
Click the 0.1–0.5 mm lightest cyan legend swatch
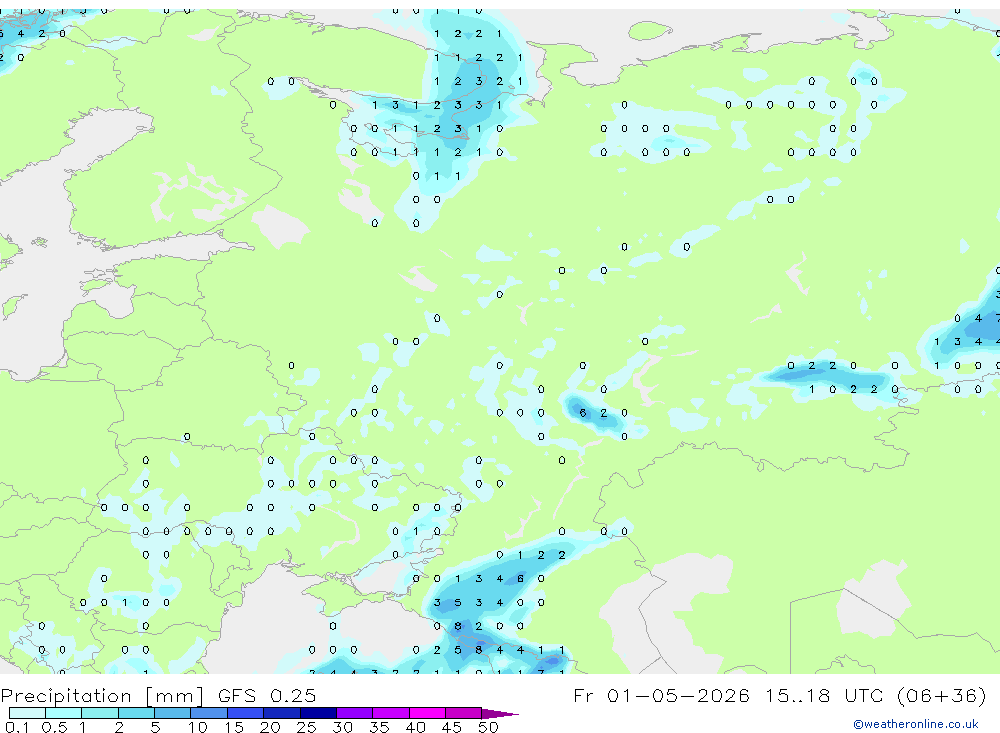(27, 713)
